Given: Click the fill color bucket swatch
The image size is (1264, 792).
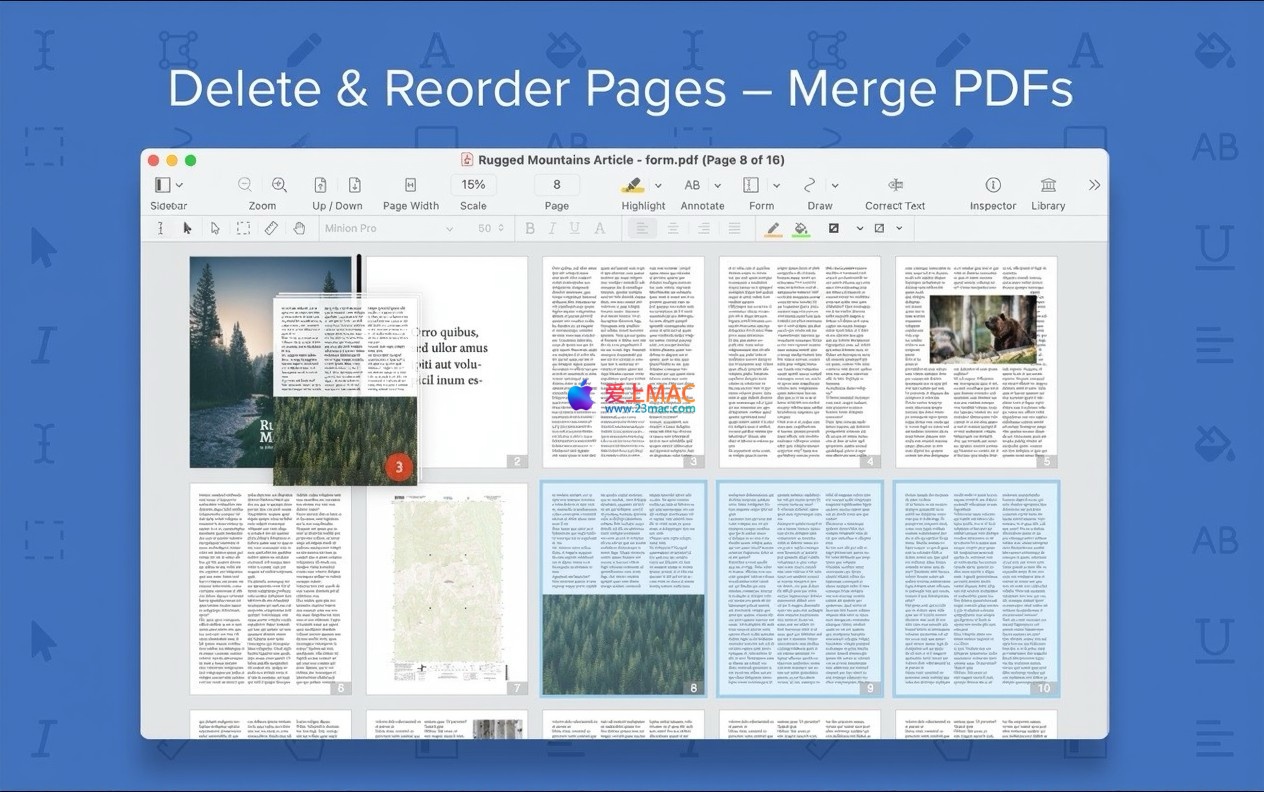Looking at the screenshot, I should (x=801, y=228).
